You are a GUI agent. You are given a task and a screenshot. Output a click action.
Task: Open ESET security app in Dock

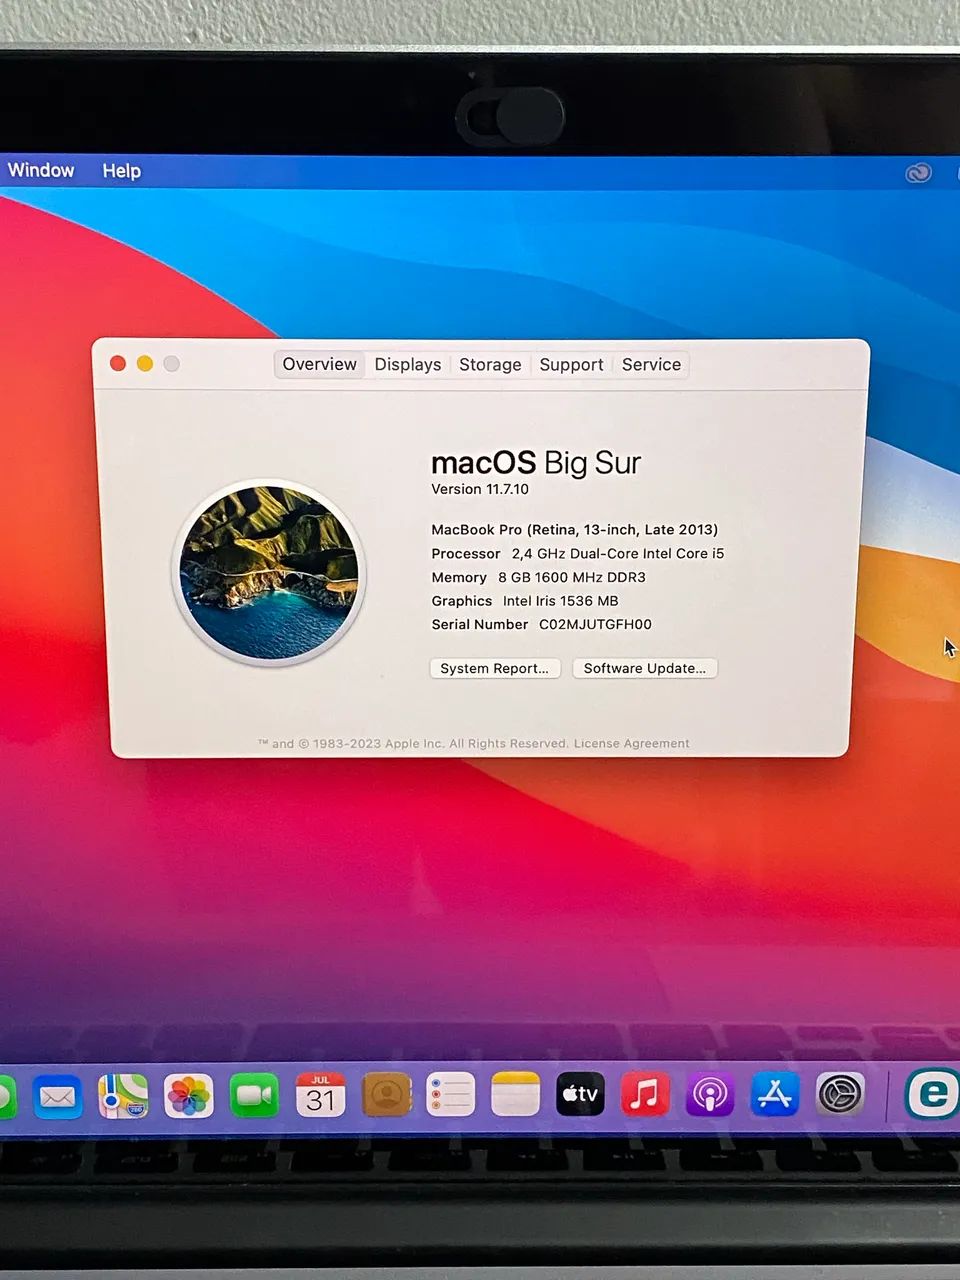click(x=932, y=1092)
